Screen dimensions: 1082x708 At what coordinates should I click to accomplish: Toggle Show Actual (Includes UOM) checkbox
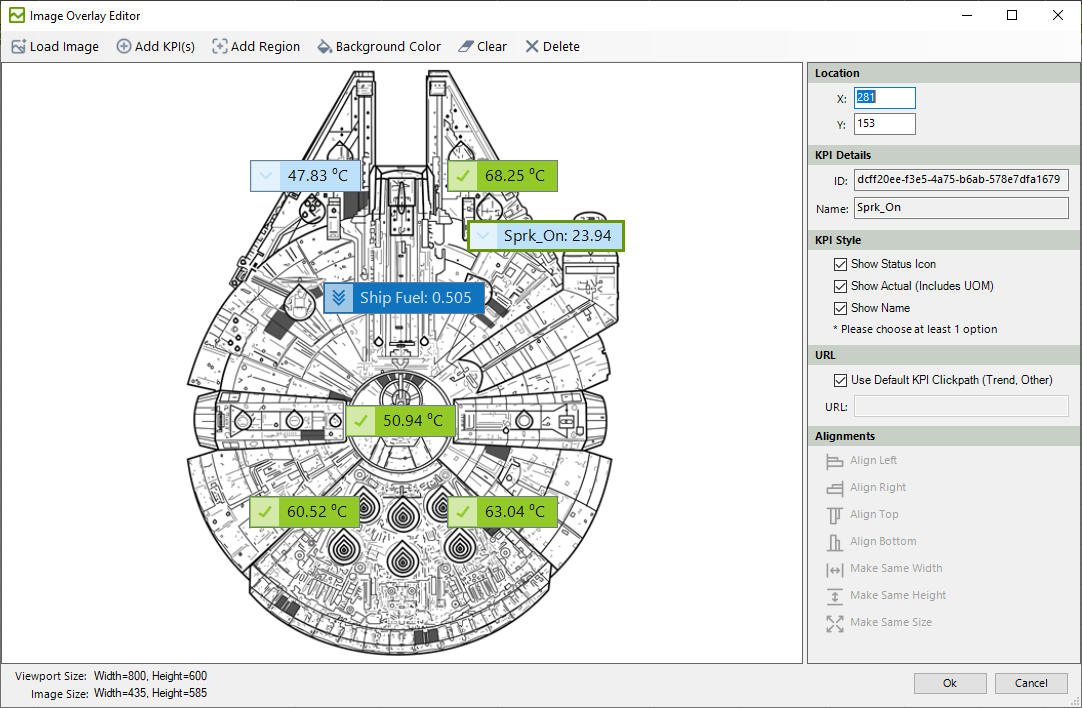pos(840,286)
